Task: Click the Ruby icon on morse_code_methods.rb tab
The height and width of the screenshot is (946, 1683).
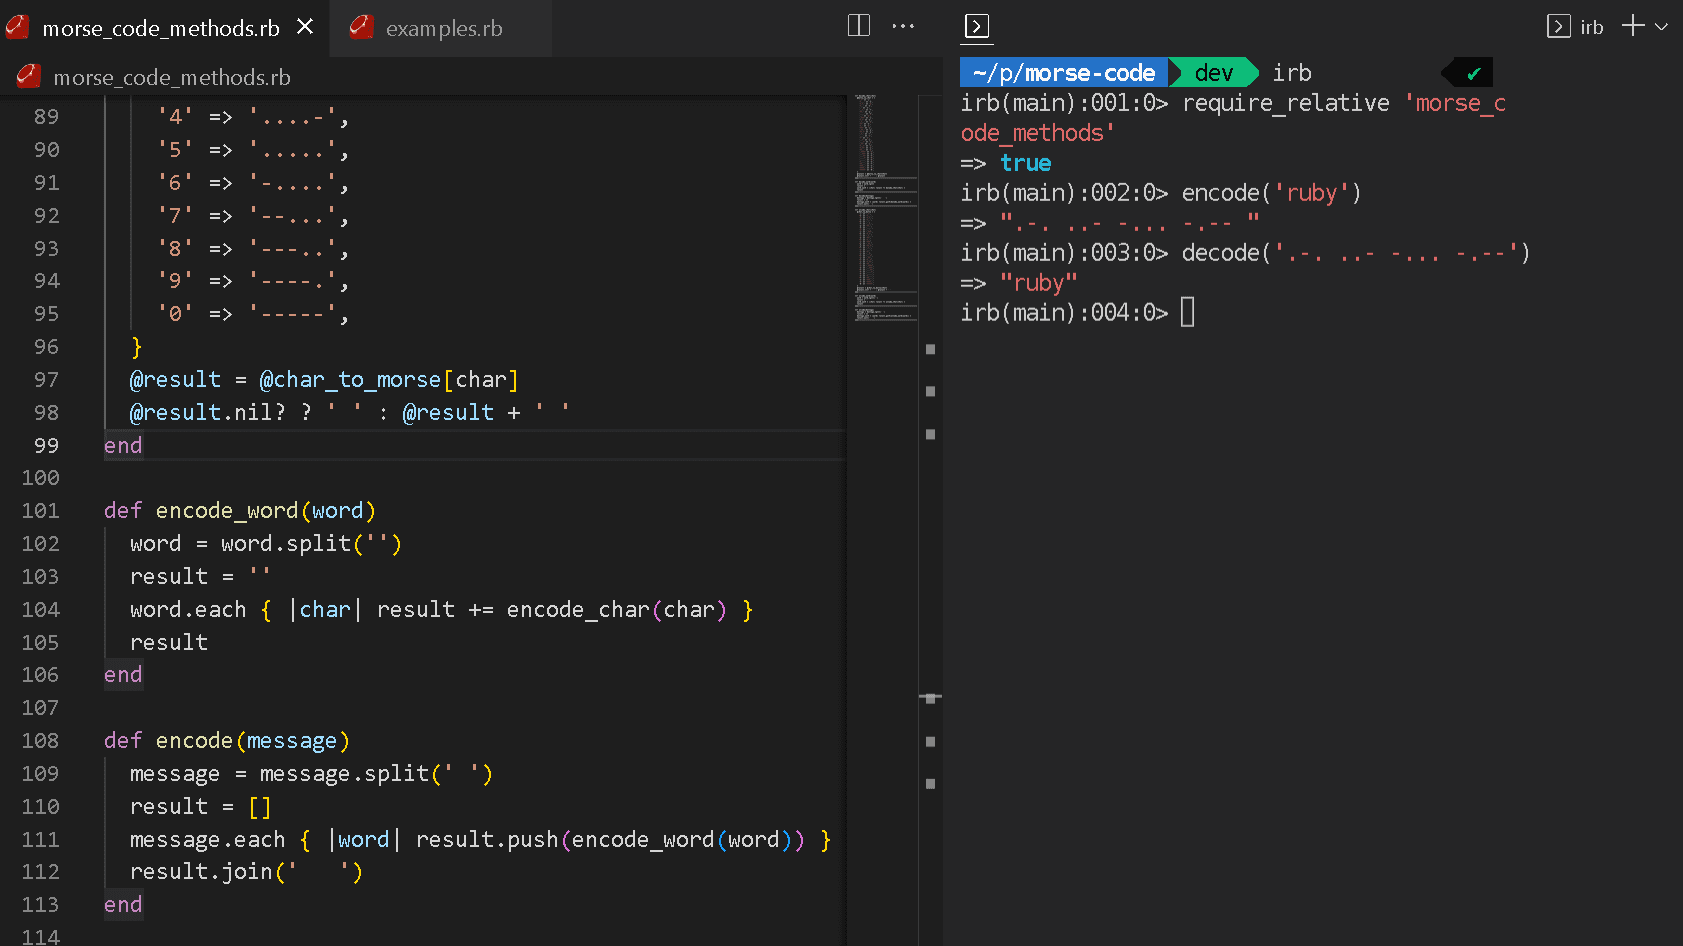Action: (x=18, y=27)
